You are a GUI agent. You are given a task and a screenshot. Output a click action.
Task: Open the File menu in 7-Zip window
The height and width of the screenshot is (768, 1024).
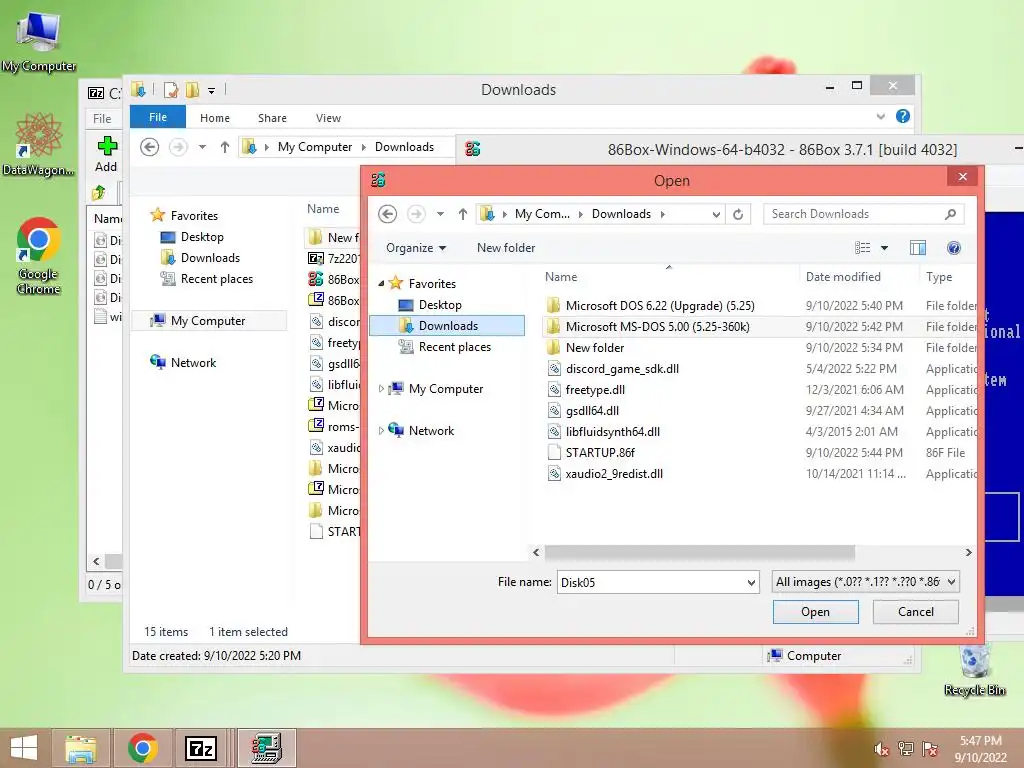(x=102, y=118)
